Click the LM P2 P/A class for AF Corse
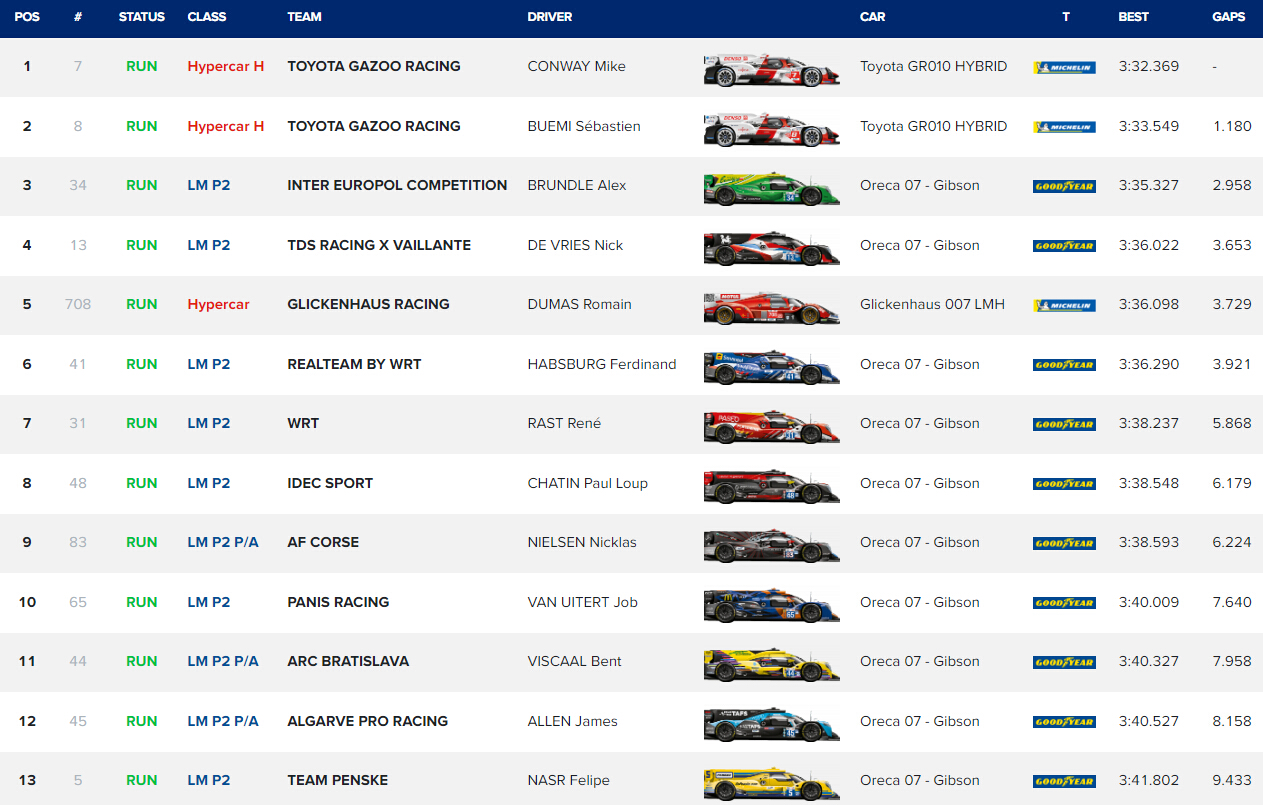This screenshot has height=805, width=1263. pyautogui.click(x=223, y=542)
